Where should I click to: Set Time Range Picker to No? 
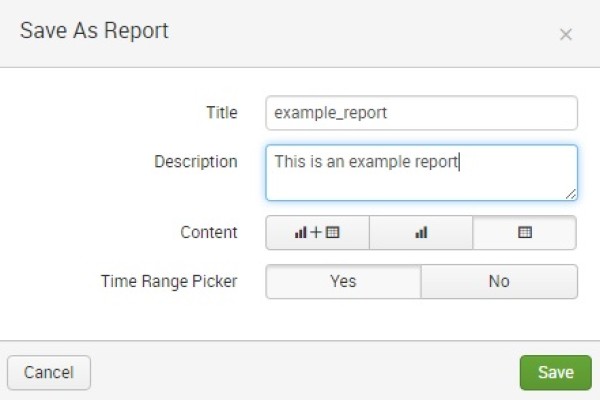coord(499,282)
